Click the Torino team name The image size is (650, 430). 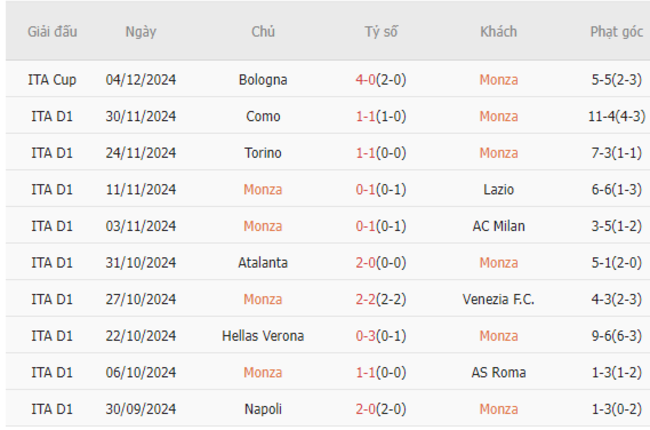263,153
